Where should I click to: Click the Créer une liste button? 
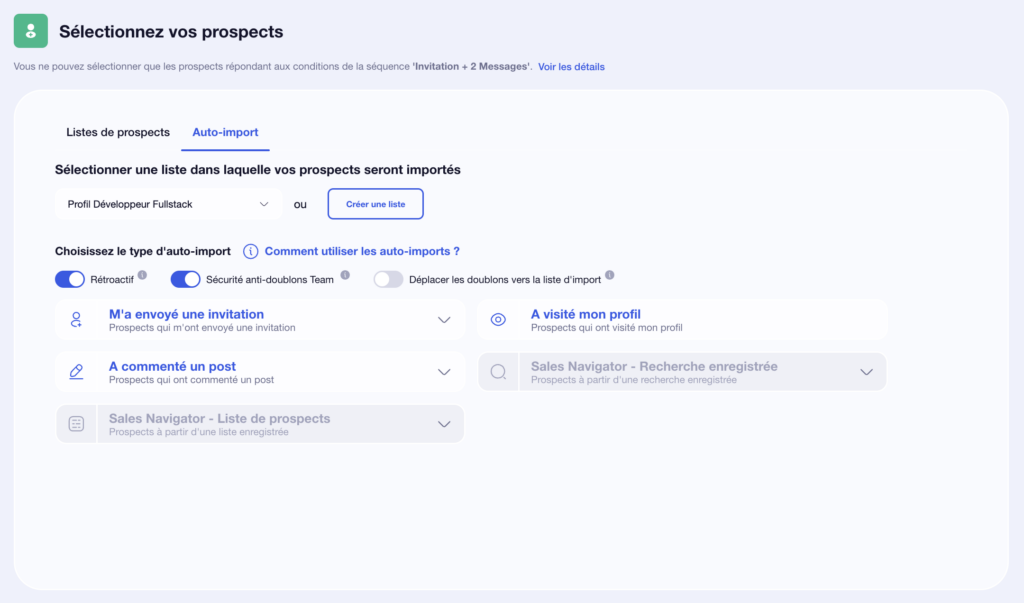[x=375, y=203]
